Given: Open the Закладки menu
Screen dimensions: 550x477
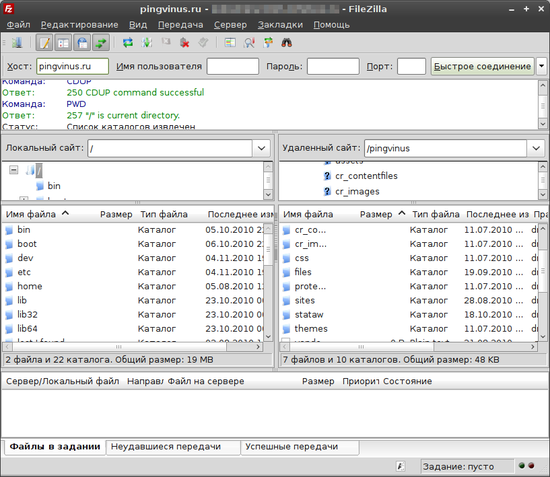Looking at the screenshot, I should (x=280, y=25).
